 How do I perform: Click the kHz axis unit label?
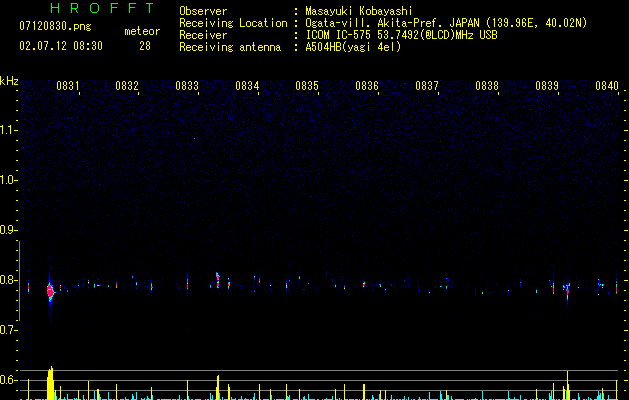tap(9, 81)
